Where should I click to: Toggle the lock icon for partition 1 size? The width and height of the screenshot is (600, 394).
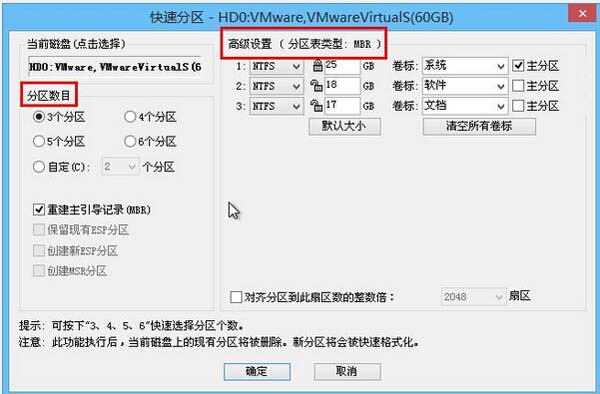[317, 66]
